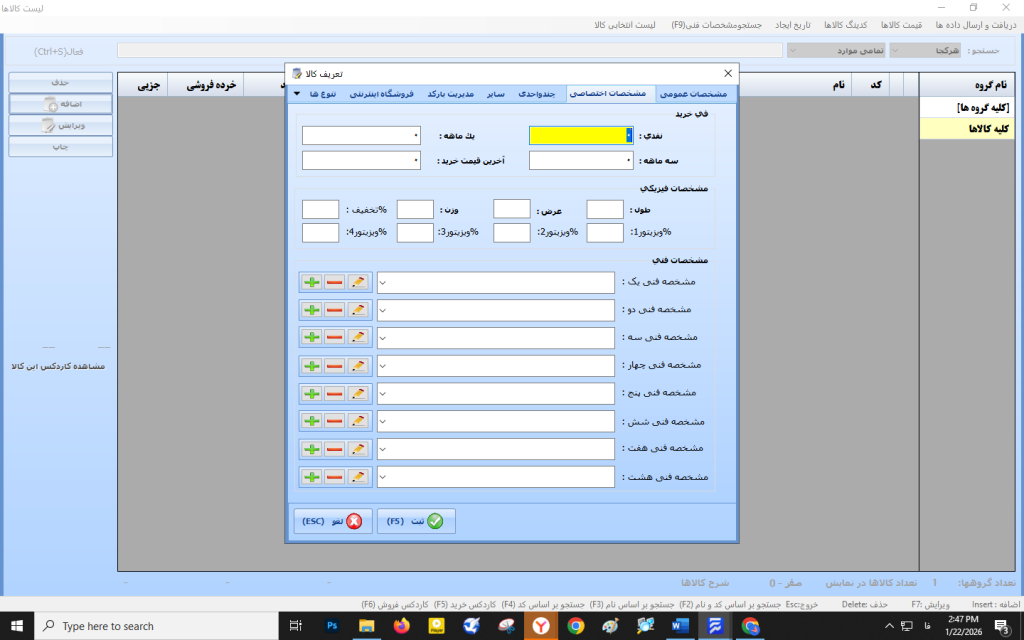The image size is (1024, 640).
Task: Click the pencil edit icon for مشخصه فنی سه
Action: pyautogui.click(x=357, y=338)
